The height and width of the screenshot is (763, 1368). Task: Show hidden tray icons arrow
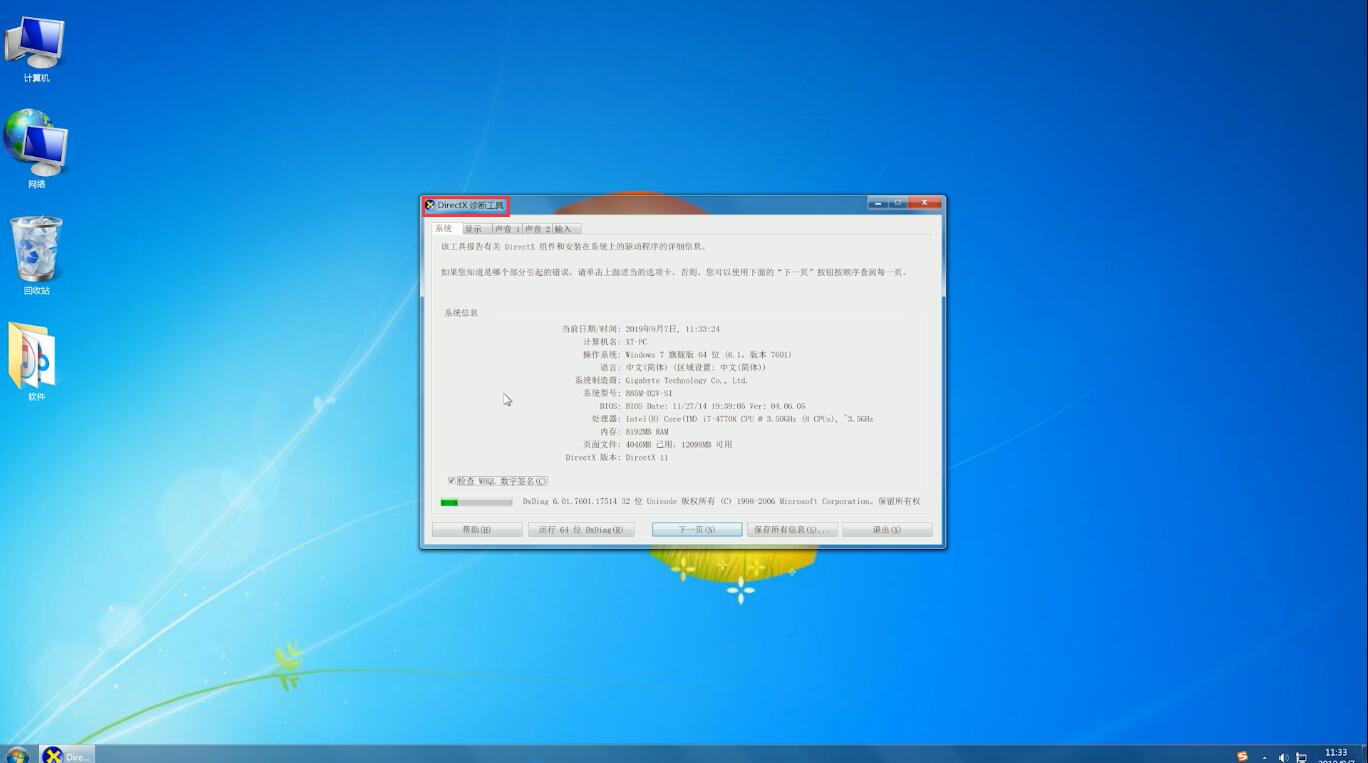click(x=1264, y=758)
